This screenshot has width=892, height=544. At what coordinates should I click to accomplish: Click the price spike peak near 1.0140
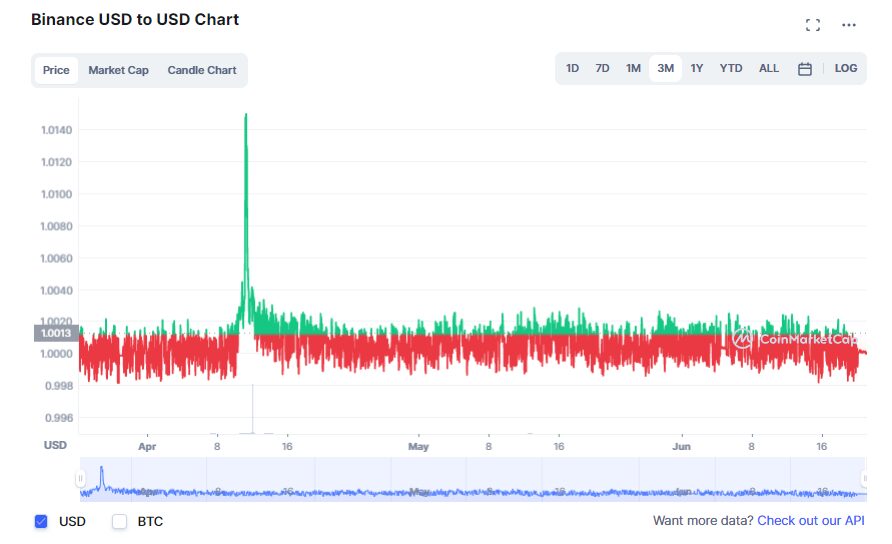246,114
